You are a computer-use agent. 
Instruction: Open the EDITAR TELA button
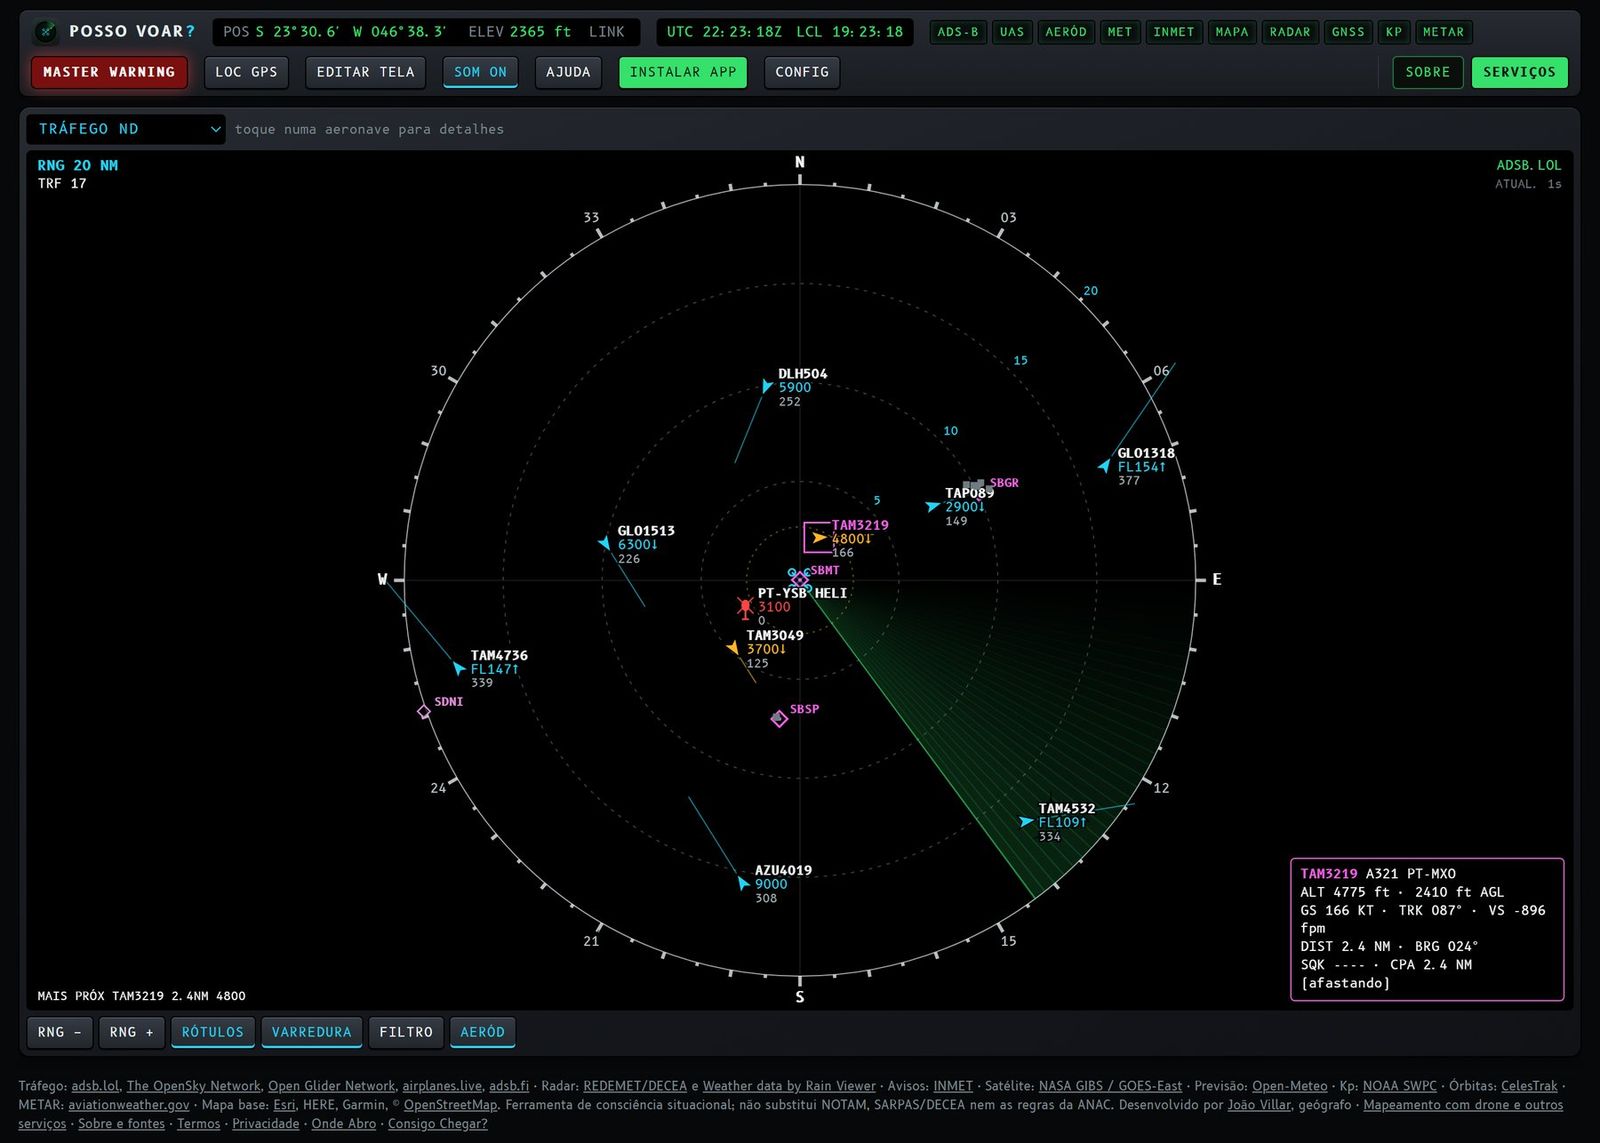[365, 72]
